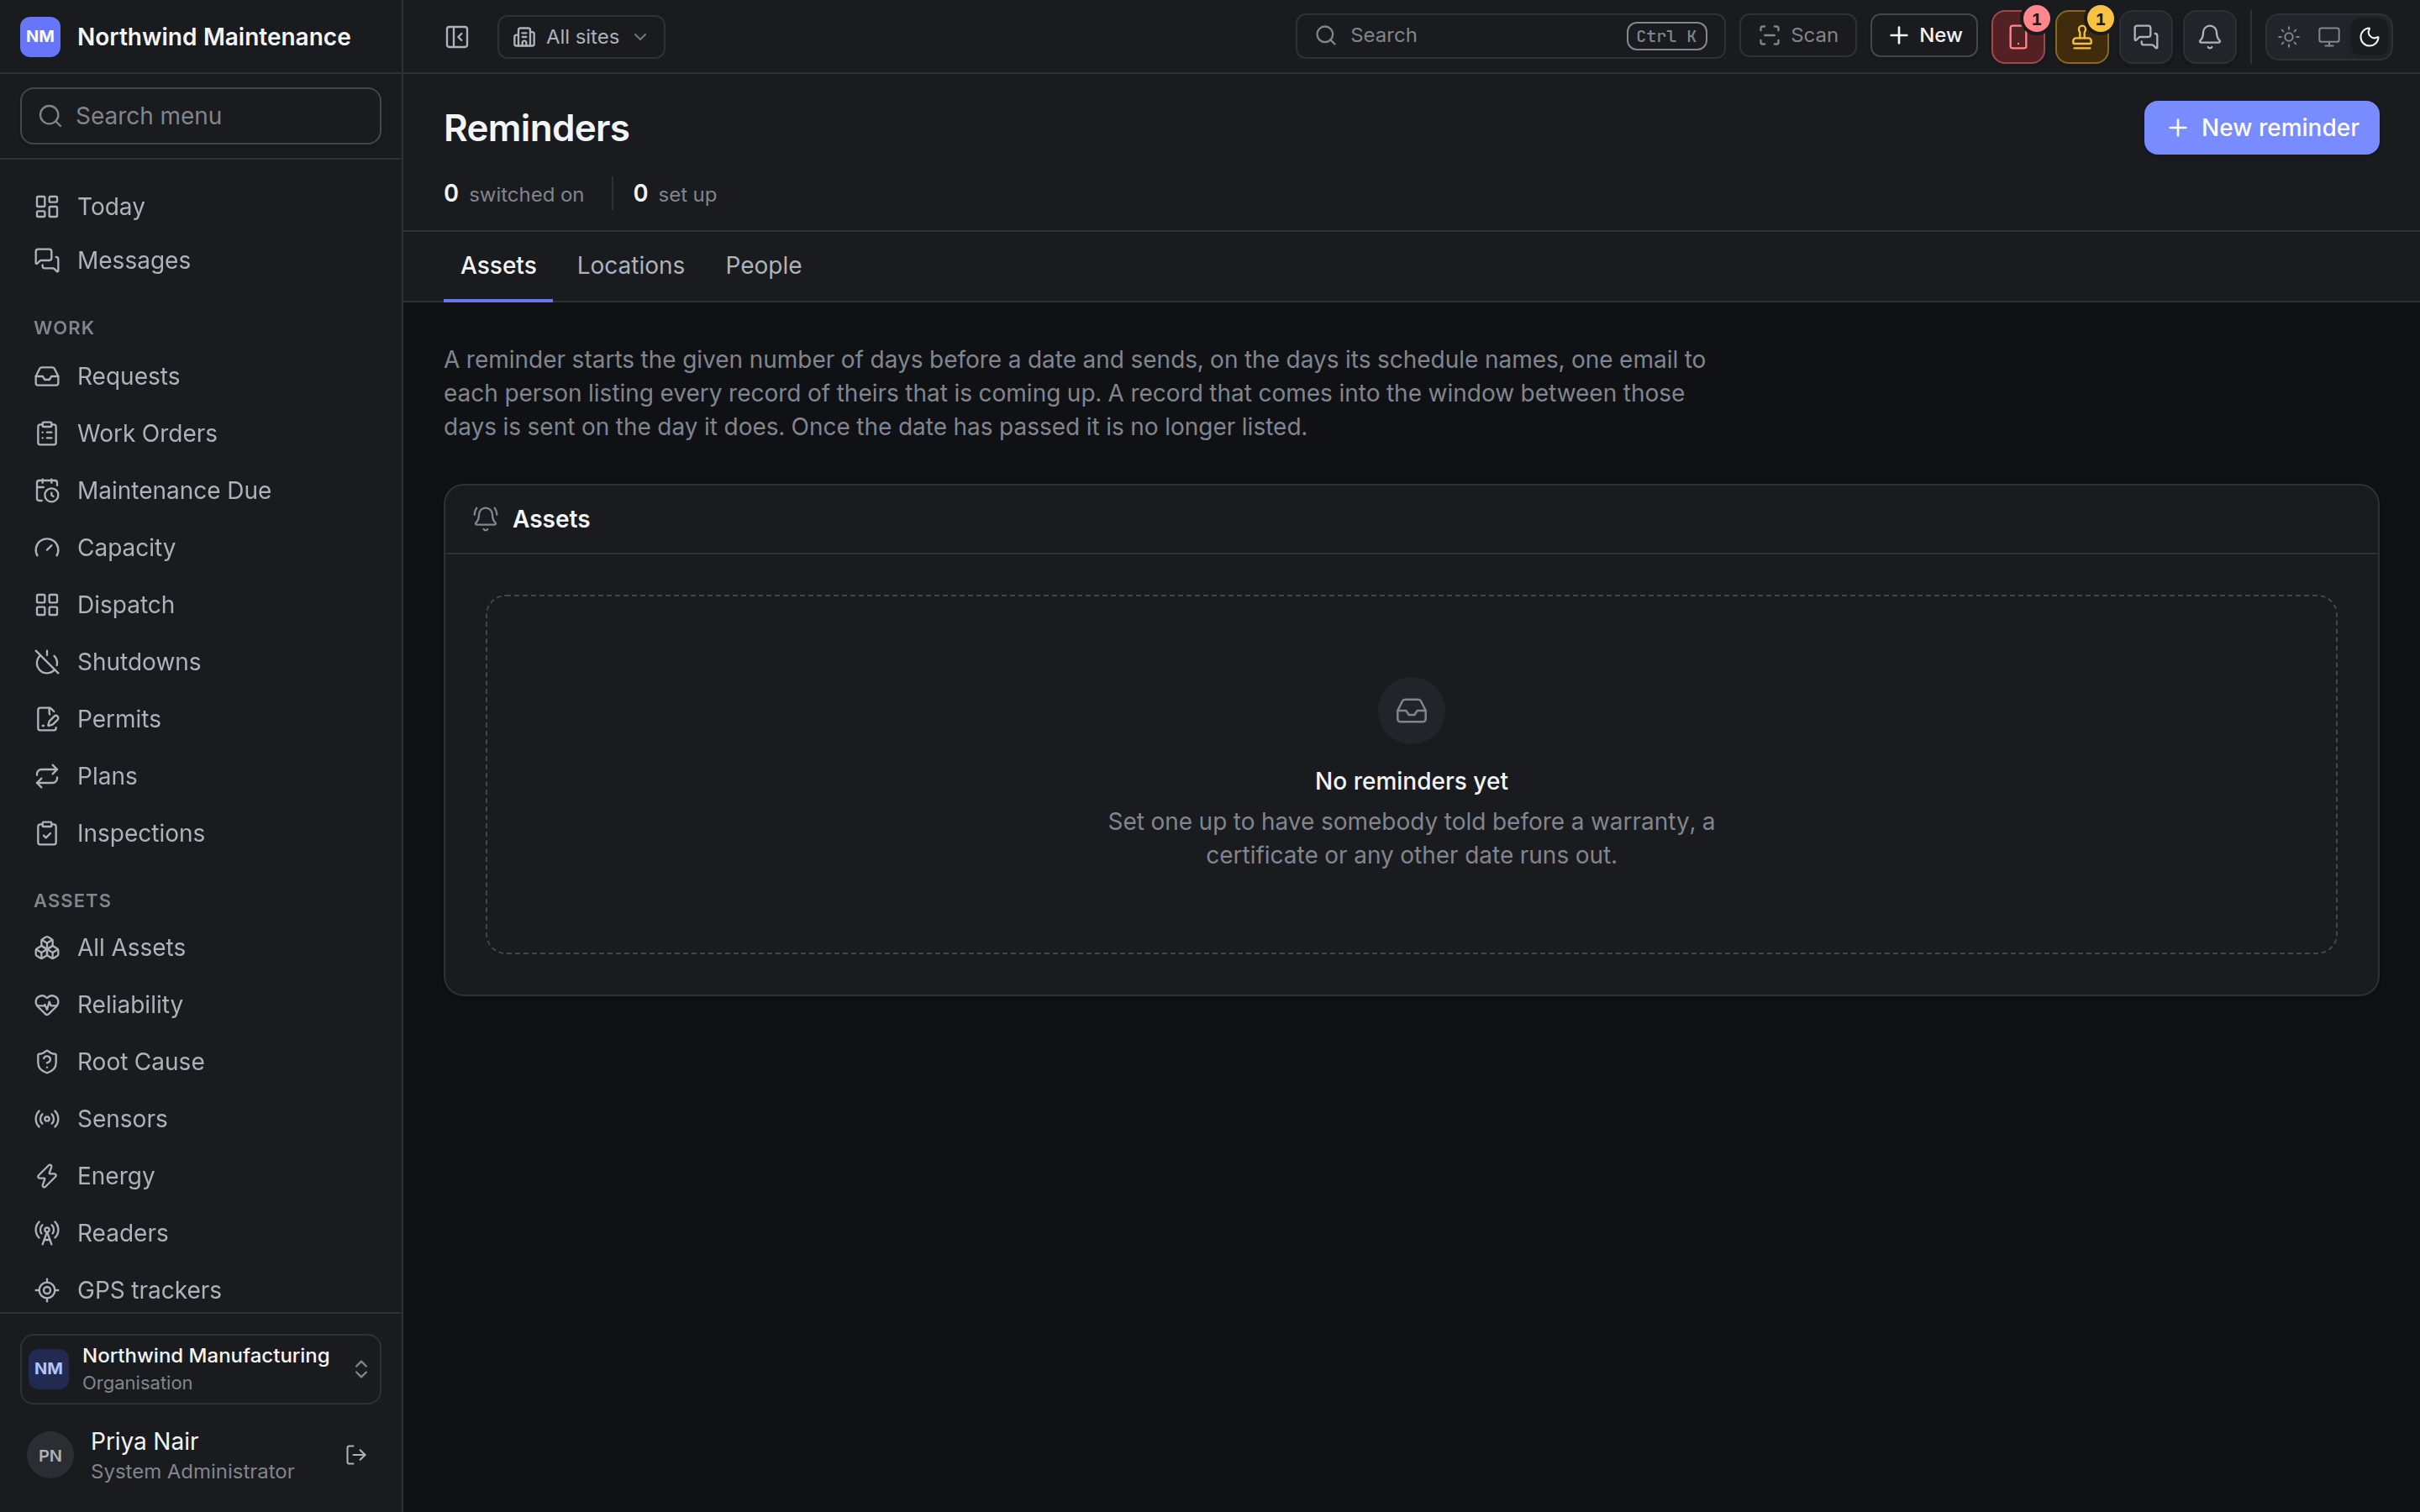Open Work Orders in the sidebar
The width and height of the screenshot is (2420, 1512).
coord(201,433)
